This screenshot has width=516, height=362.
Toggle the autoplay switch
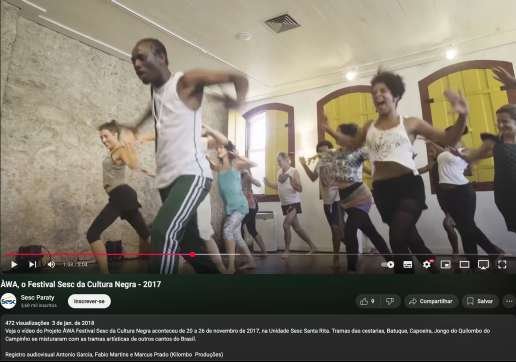(x=388, y=264)
